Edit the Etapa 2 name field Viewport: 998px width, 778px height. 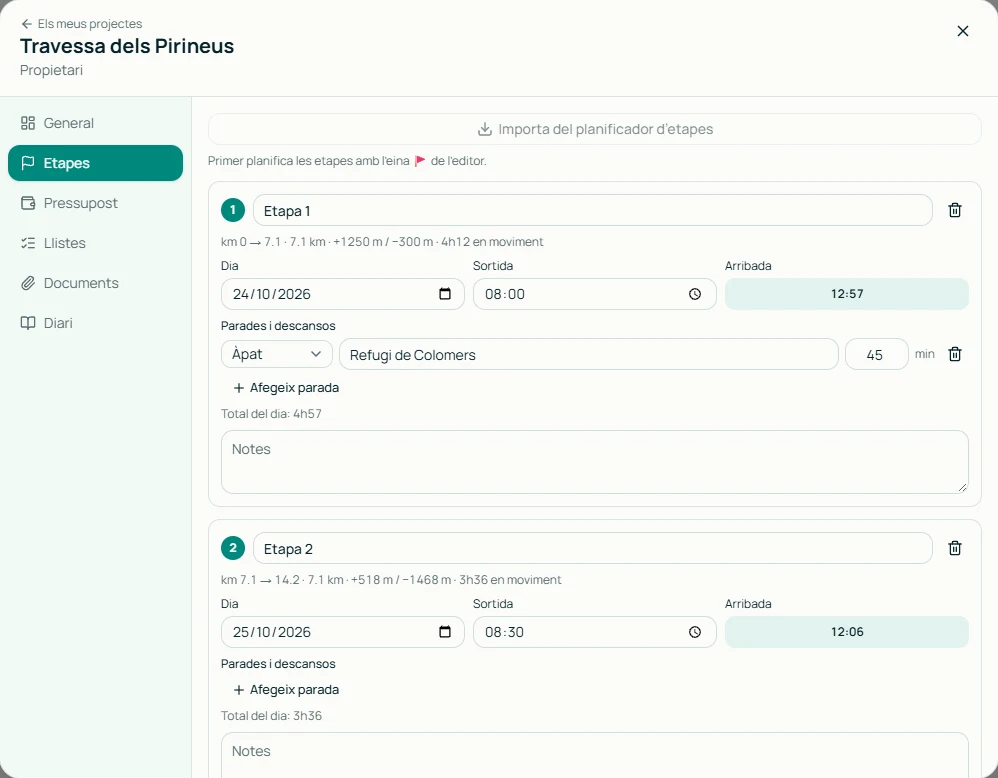(593, 548)
